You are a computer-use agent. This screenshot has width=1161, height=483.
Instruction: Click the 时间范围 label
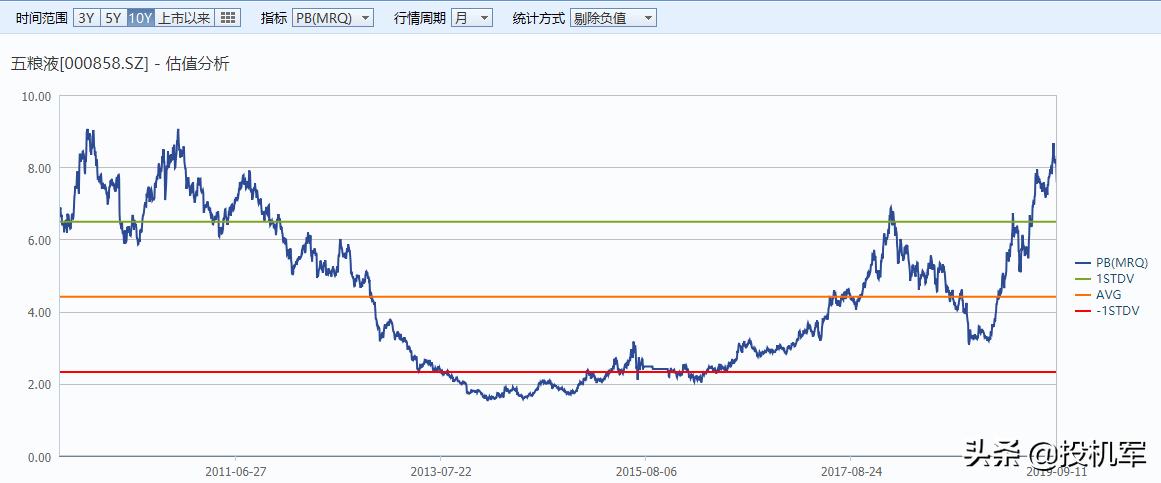click(x=42, y=19)
